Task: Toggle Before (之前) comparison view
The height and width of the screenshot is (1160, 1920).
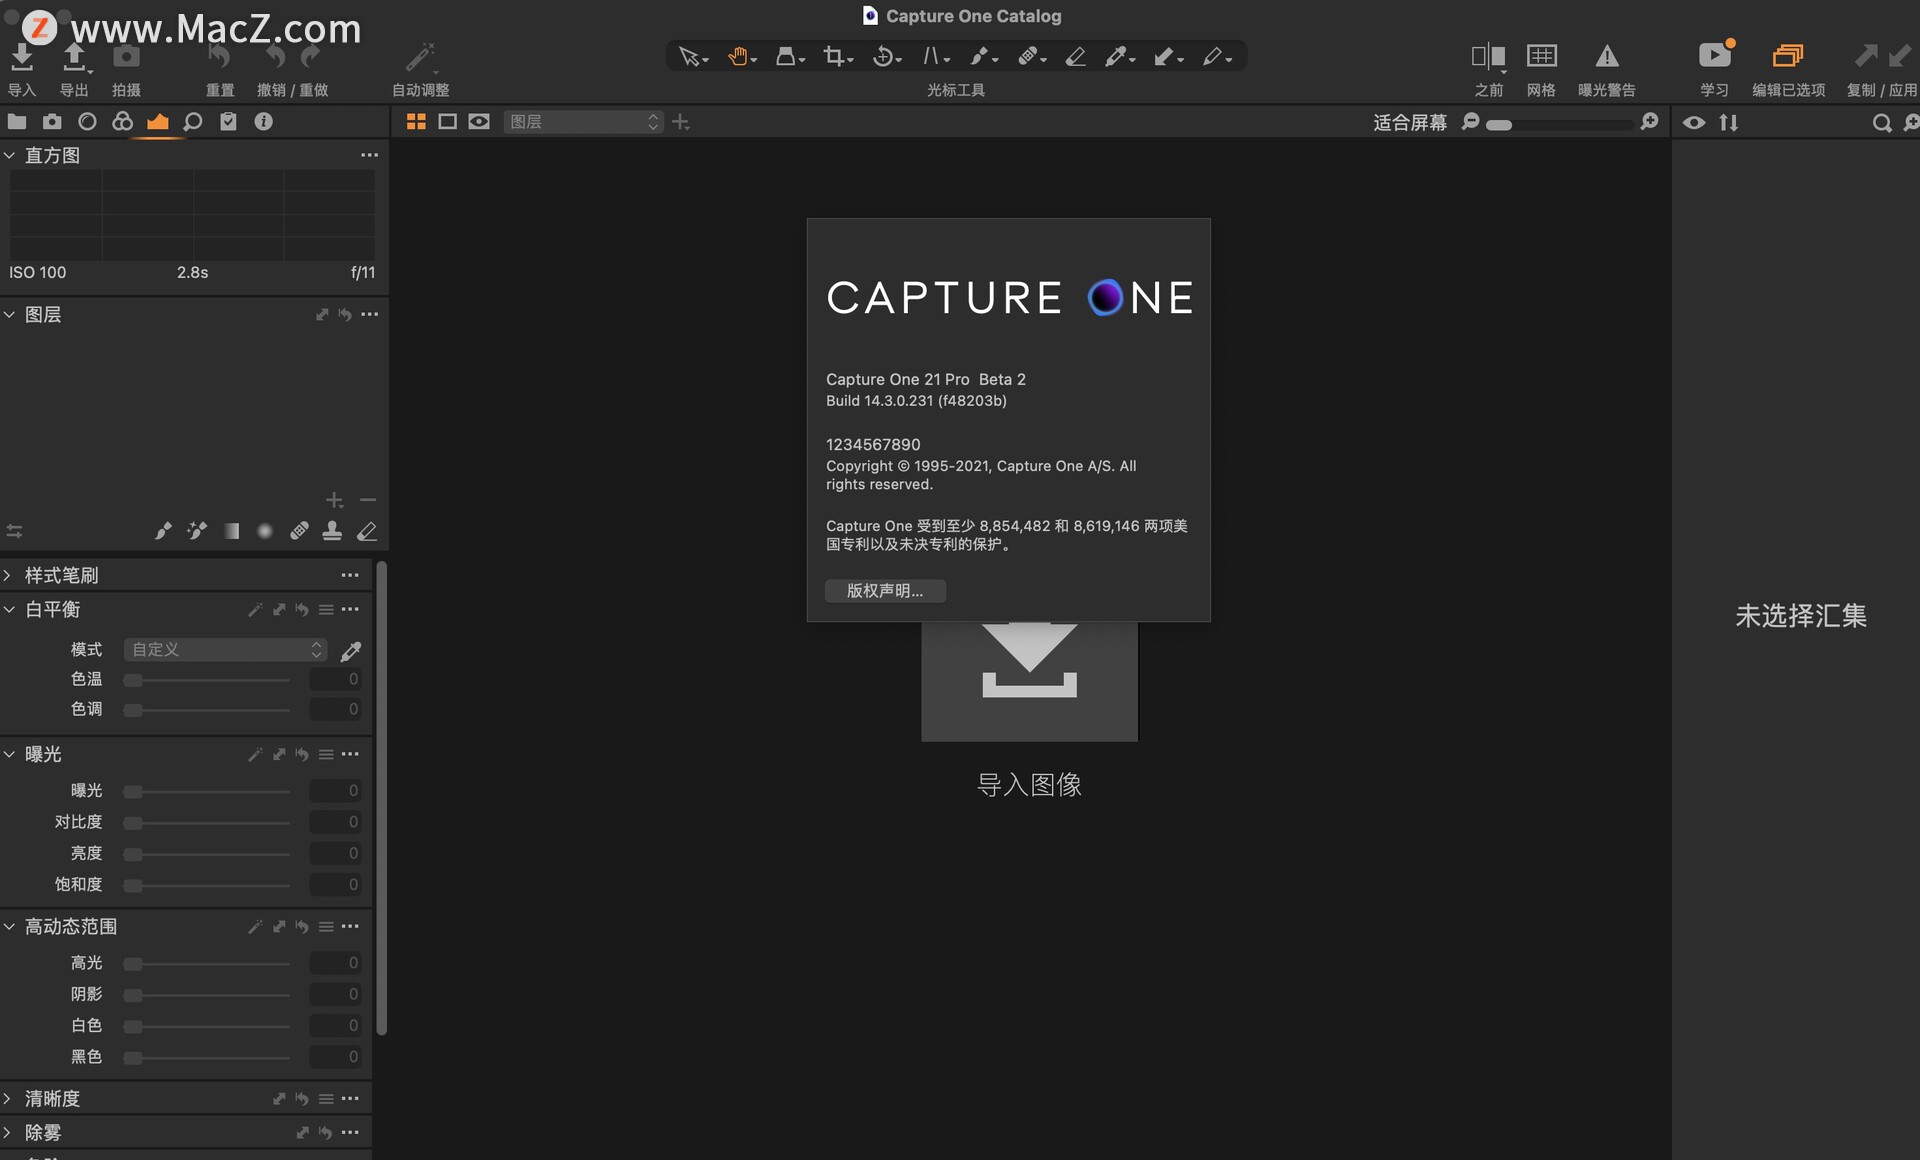Action: [x=1489, y=57]
